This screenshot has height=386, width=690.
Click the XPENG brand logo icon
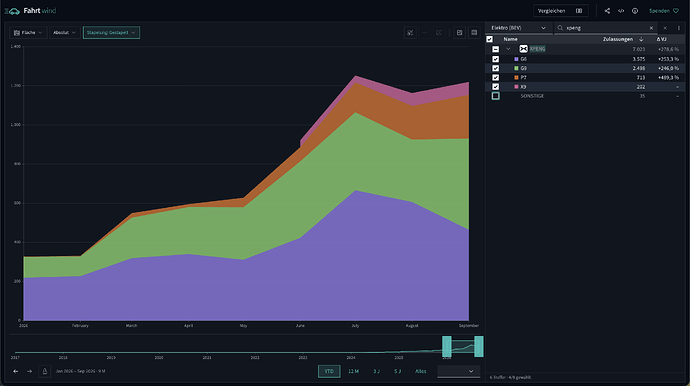[523, 49]
